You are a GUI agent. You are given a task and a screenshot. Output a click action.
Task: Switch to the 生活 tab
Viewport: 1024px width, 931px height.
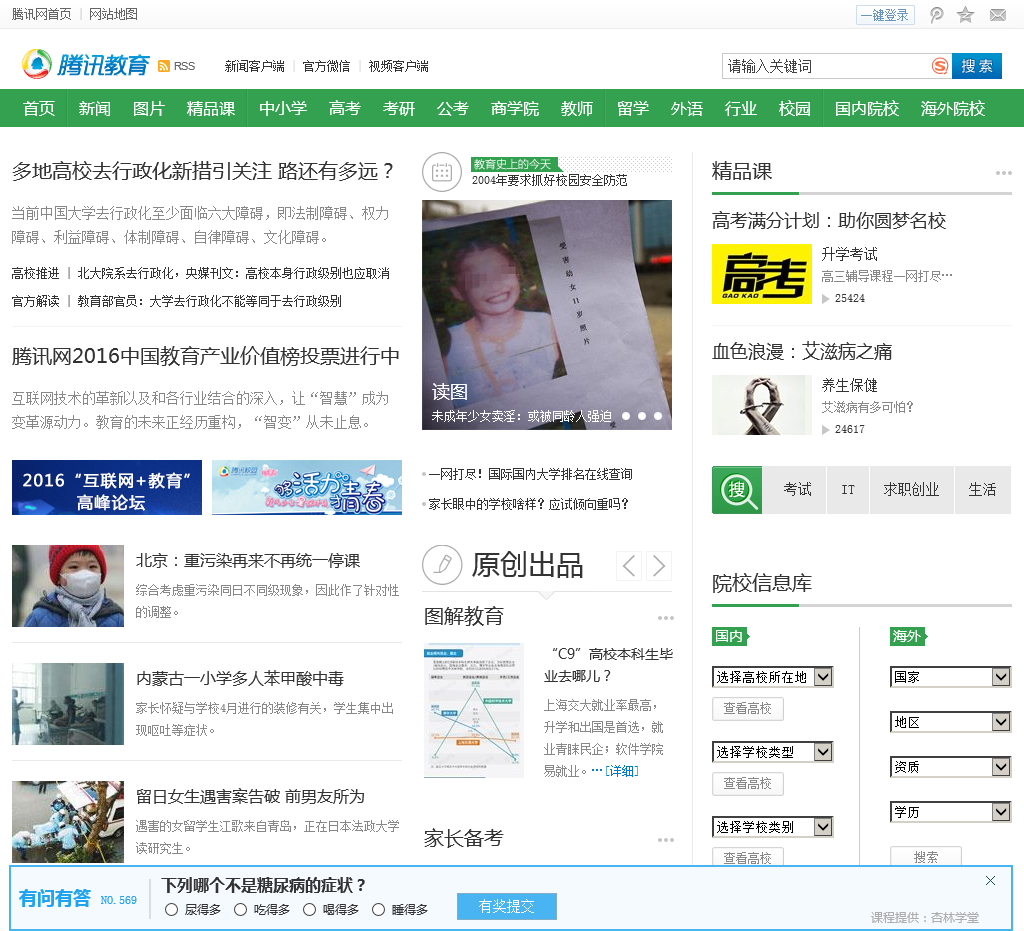tap(982, 490)
